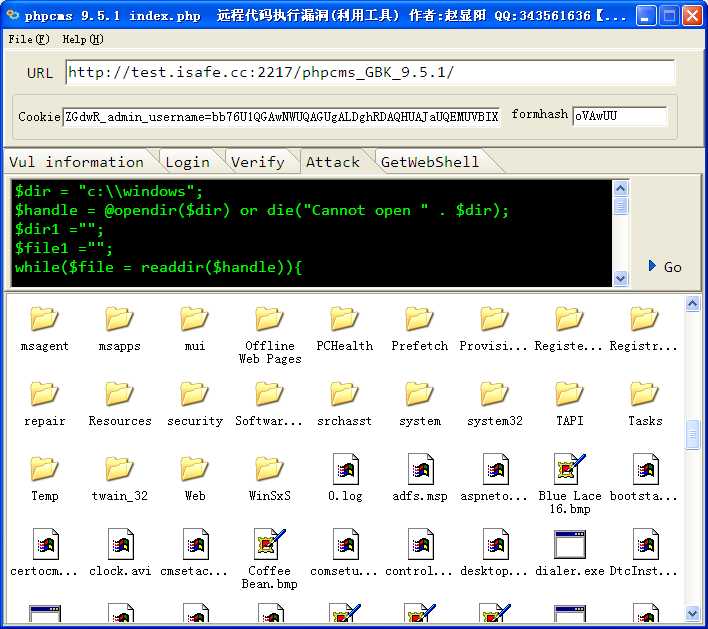
Task: Select the control... file icon
Action: pos(420,544)
